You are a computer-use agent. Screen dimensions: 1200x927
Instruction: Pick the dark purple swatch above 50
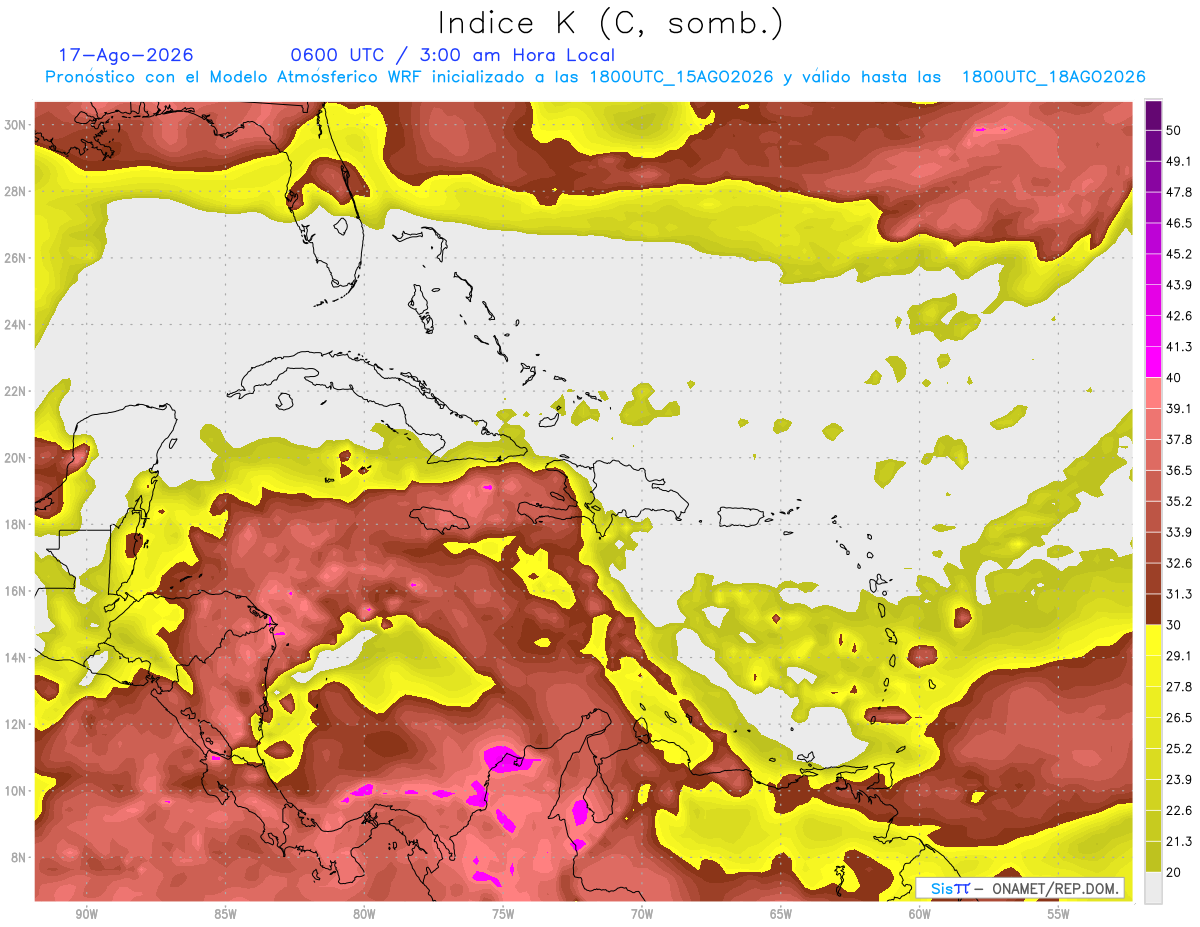coord(1153,115)
